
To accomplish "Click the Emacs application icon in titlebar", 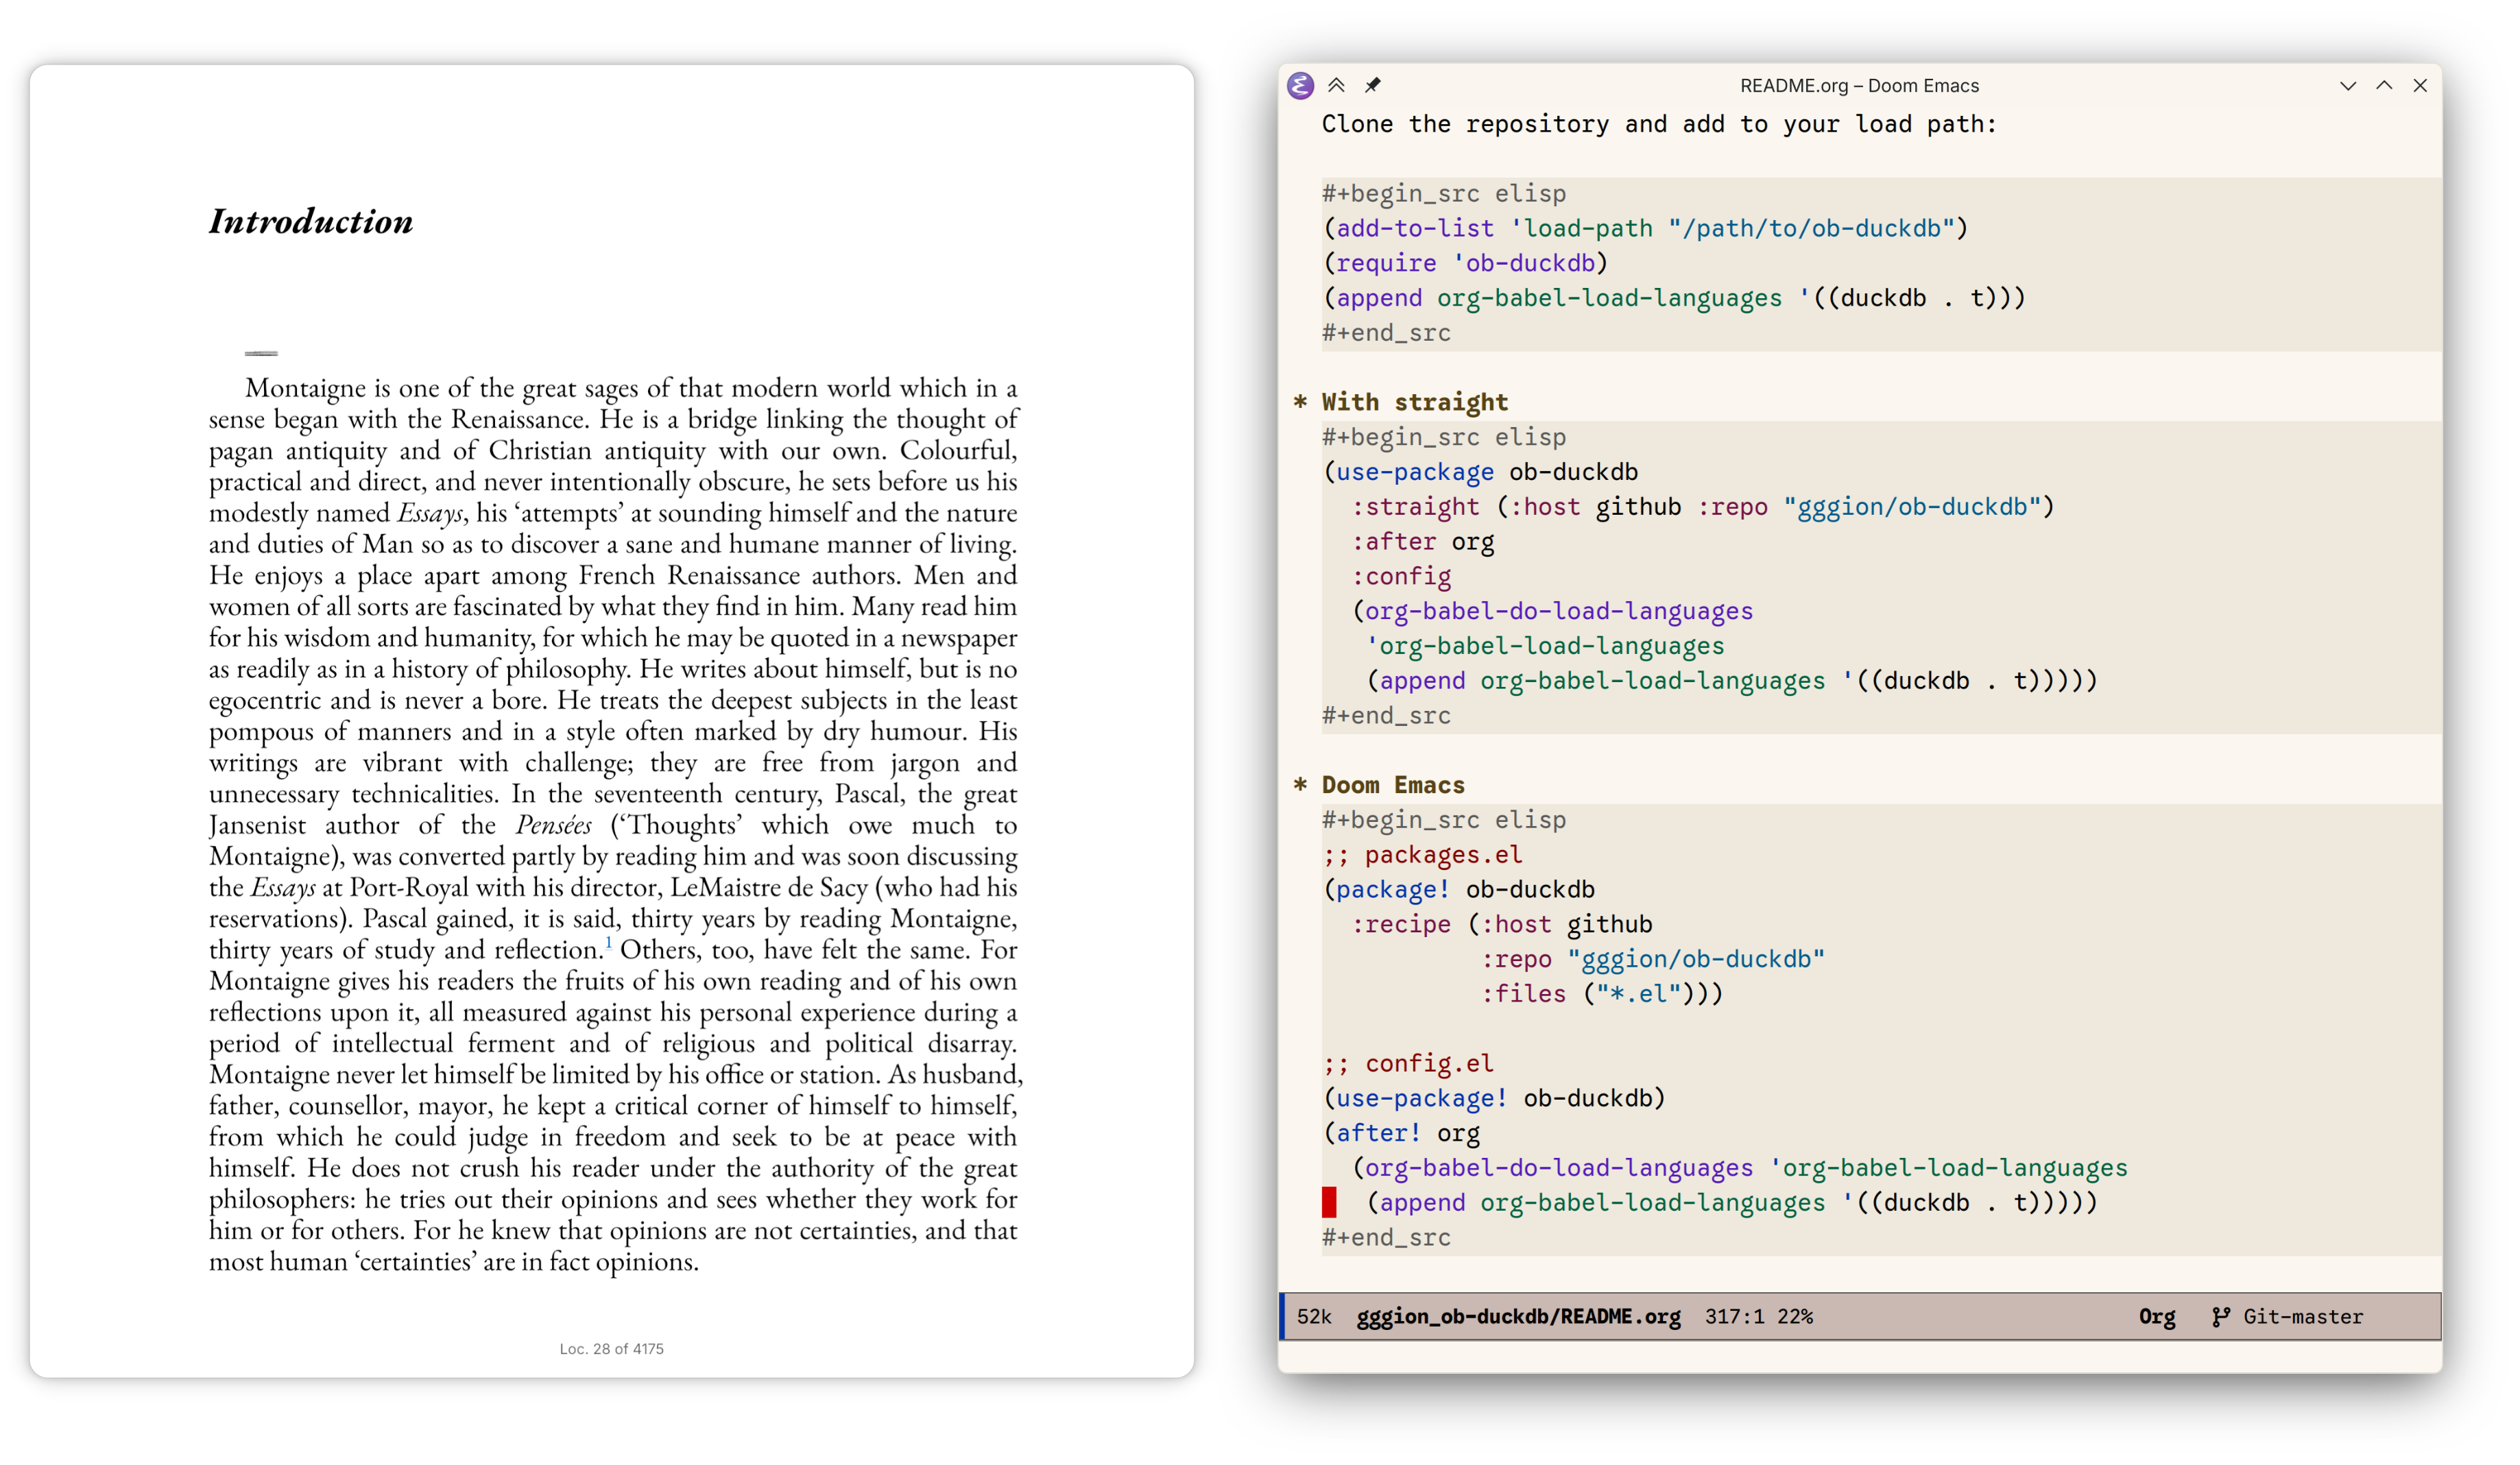I will click(1300, 86).
